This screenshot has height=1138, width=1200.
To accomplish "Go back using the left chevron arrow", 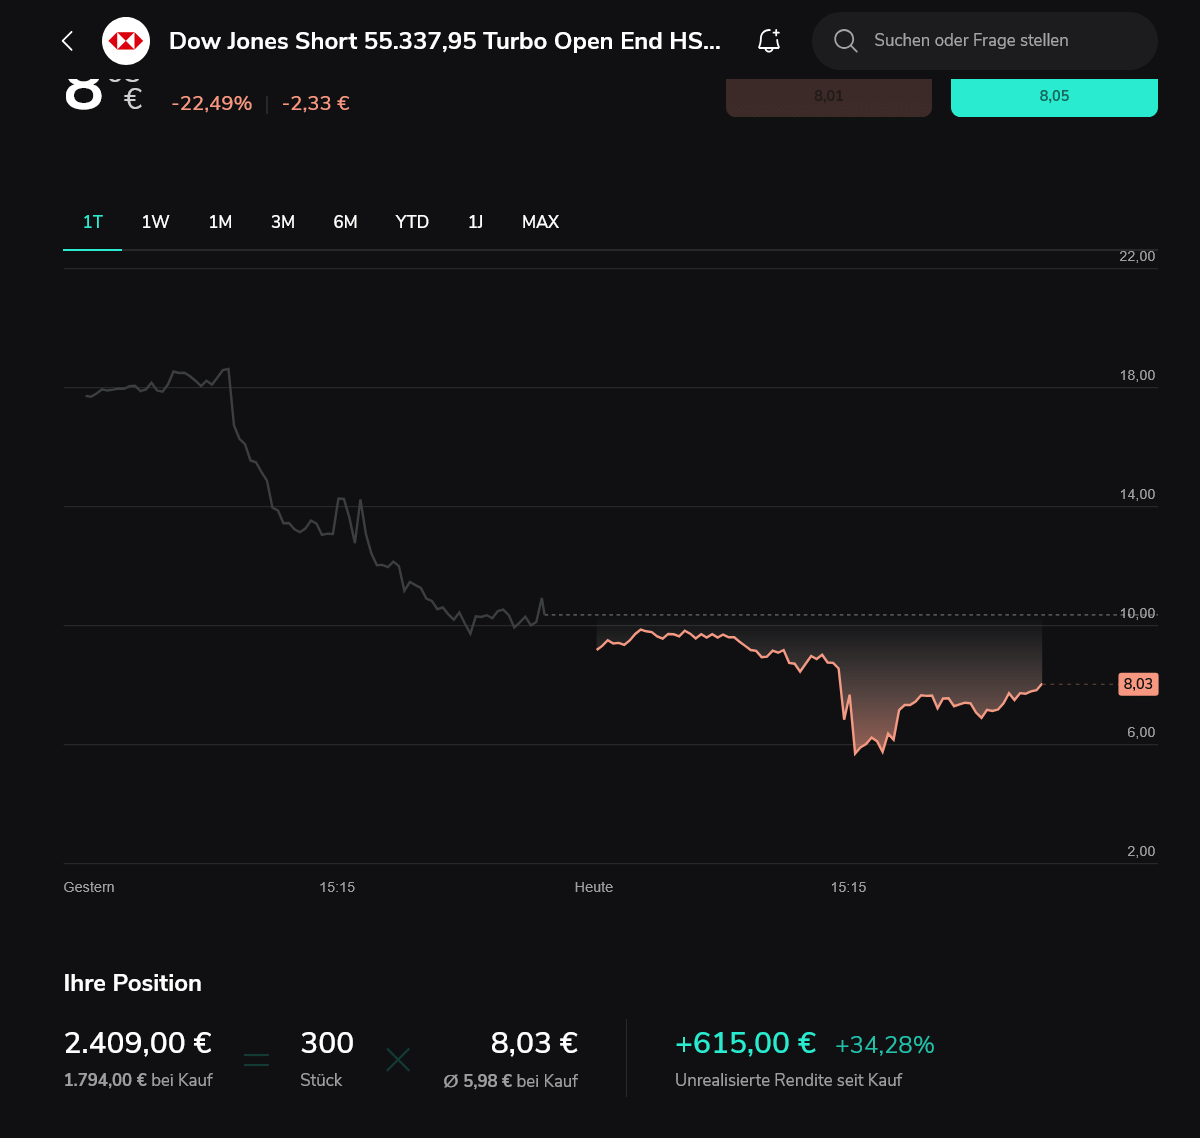I will coord(68,41).
